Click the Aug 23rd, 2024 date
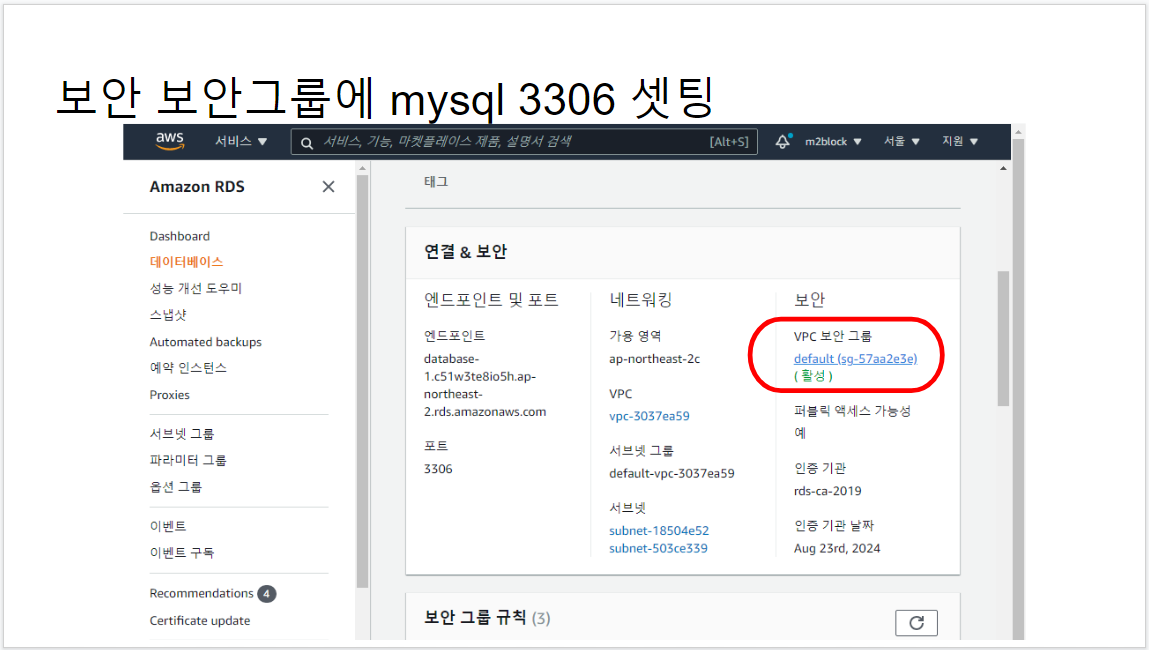Image resolution: width=1149 pixels, height=650 pixels. (837, 548)
